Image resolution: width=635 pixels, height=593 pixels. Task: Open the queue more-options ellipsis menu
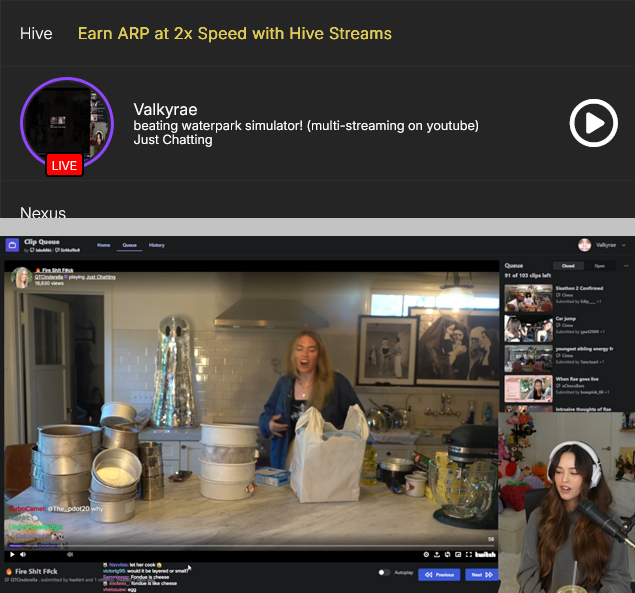(624, 266)
